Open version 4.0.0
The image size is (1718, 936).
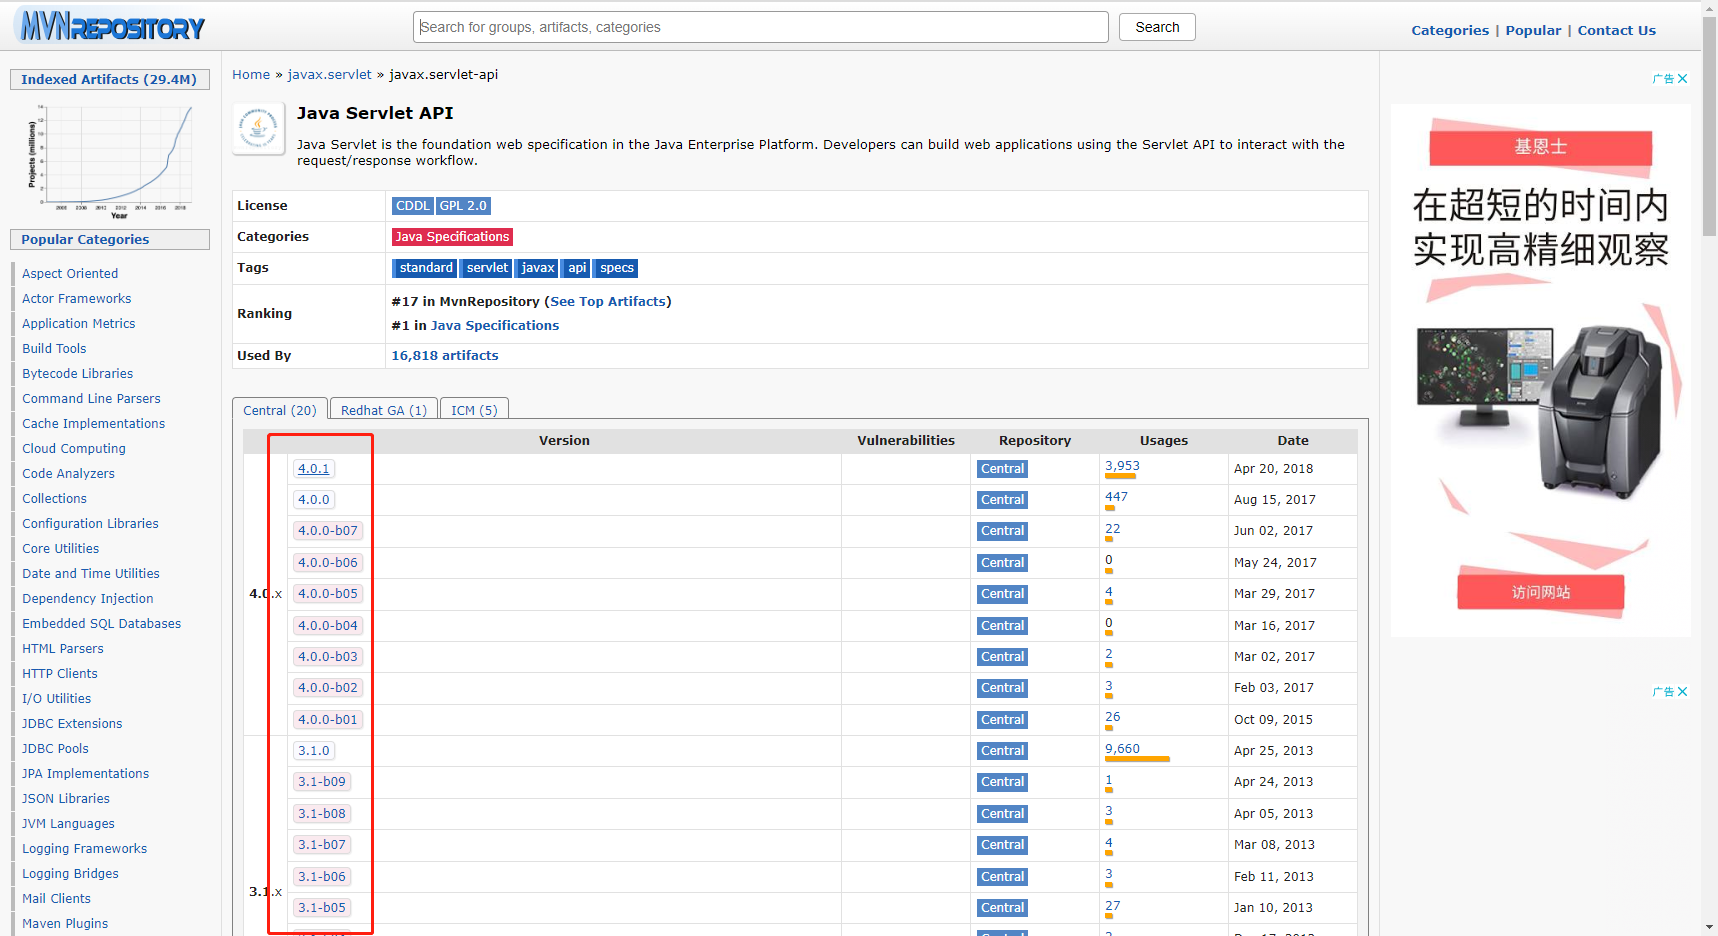click(x=313, y=500)
